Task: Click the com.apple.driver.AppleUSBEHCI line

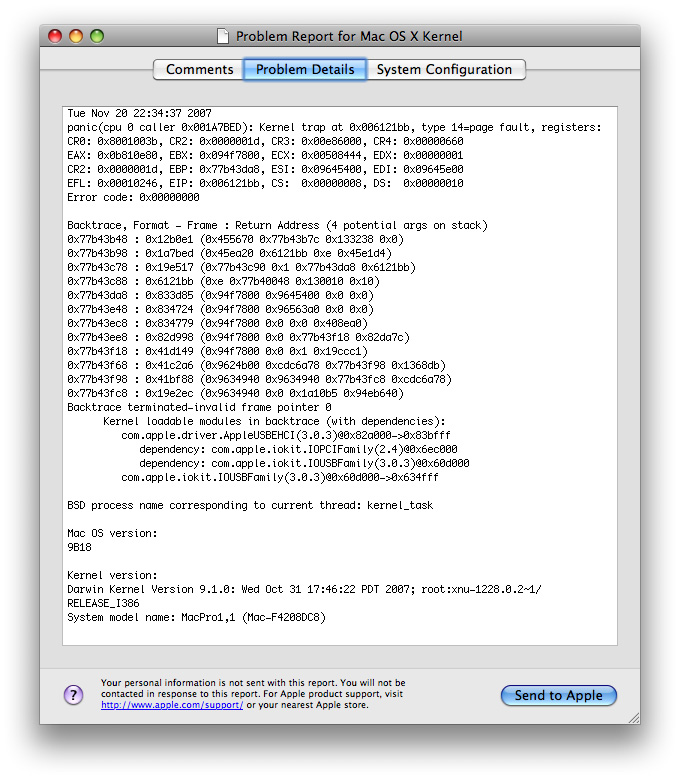Action: [286, 435]
